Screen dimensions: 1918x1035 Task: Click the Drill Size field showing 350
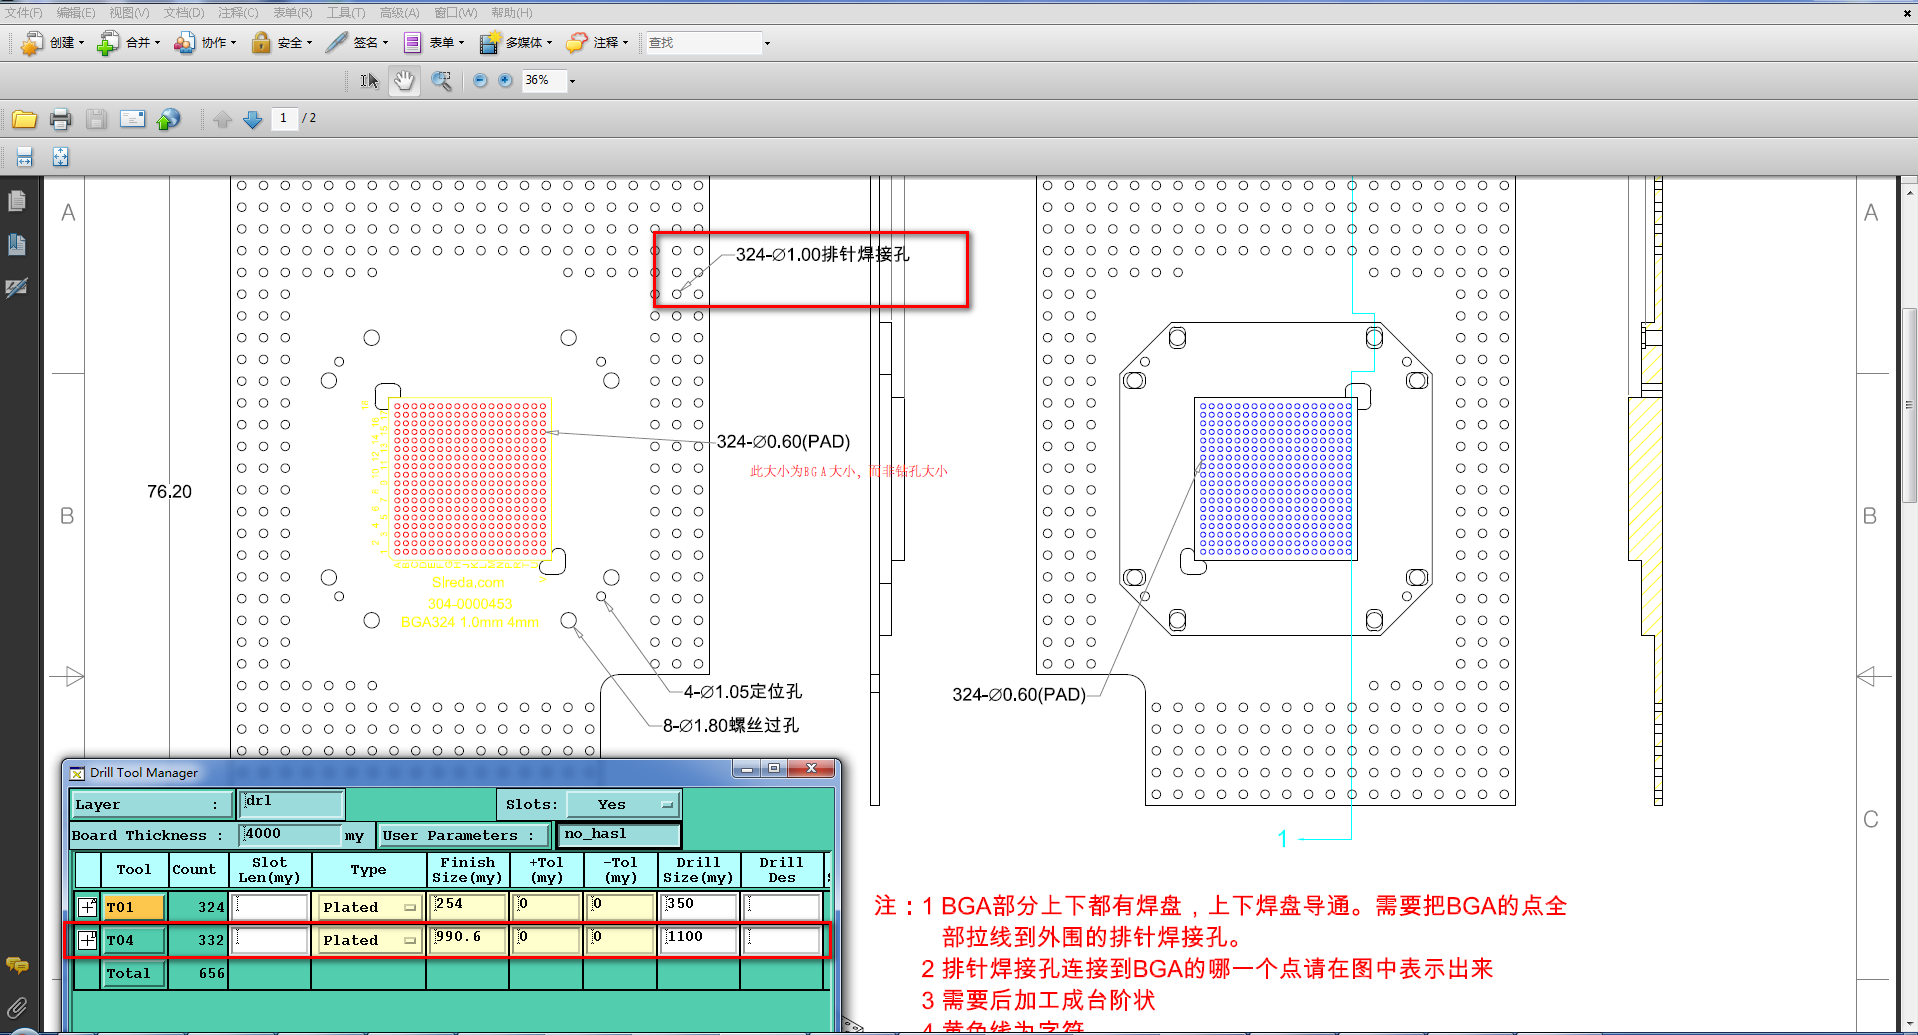click(699, 907)
